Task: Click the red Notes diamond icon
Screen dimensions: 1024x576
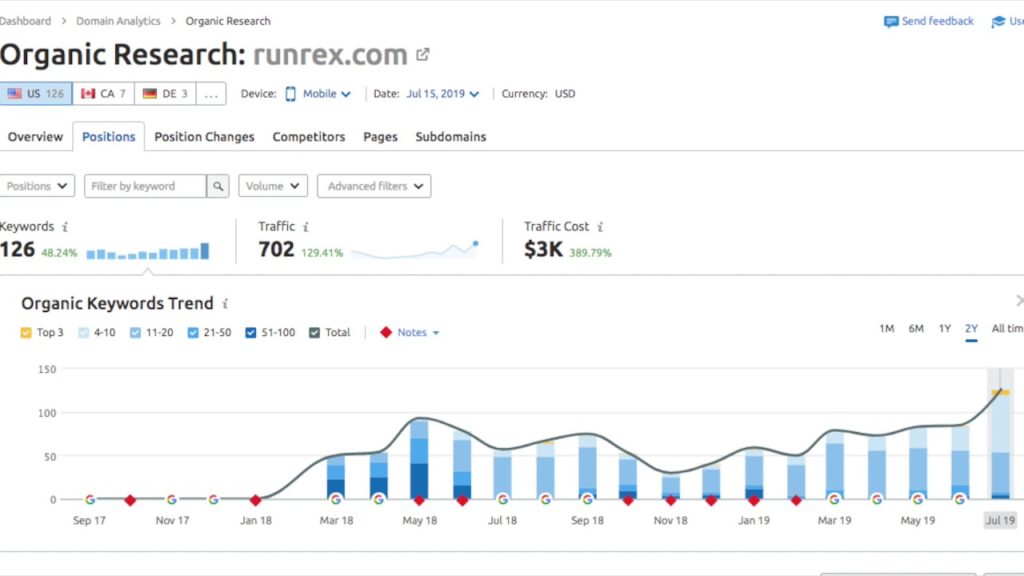Action: pos(386,332)
